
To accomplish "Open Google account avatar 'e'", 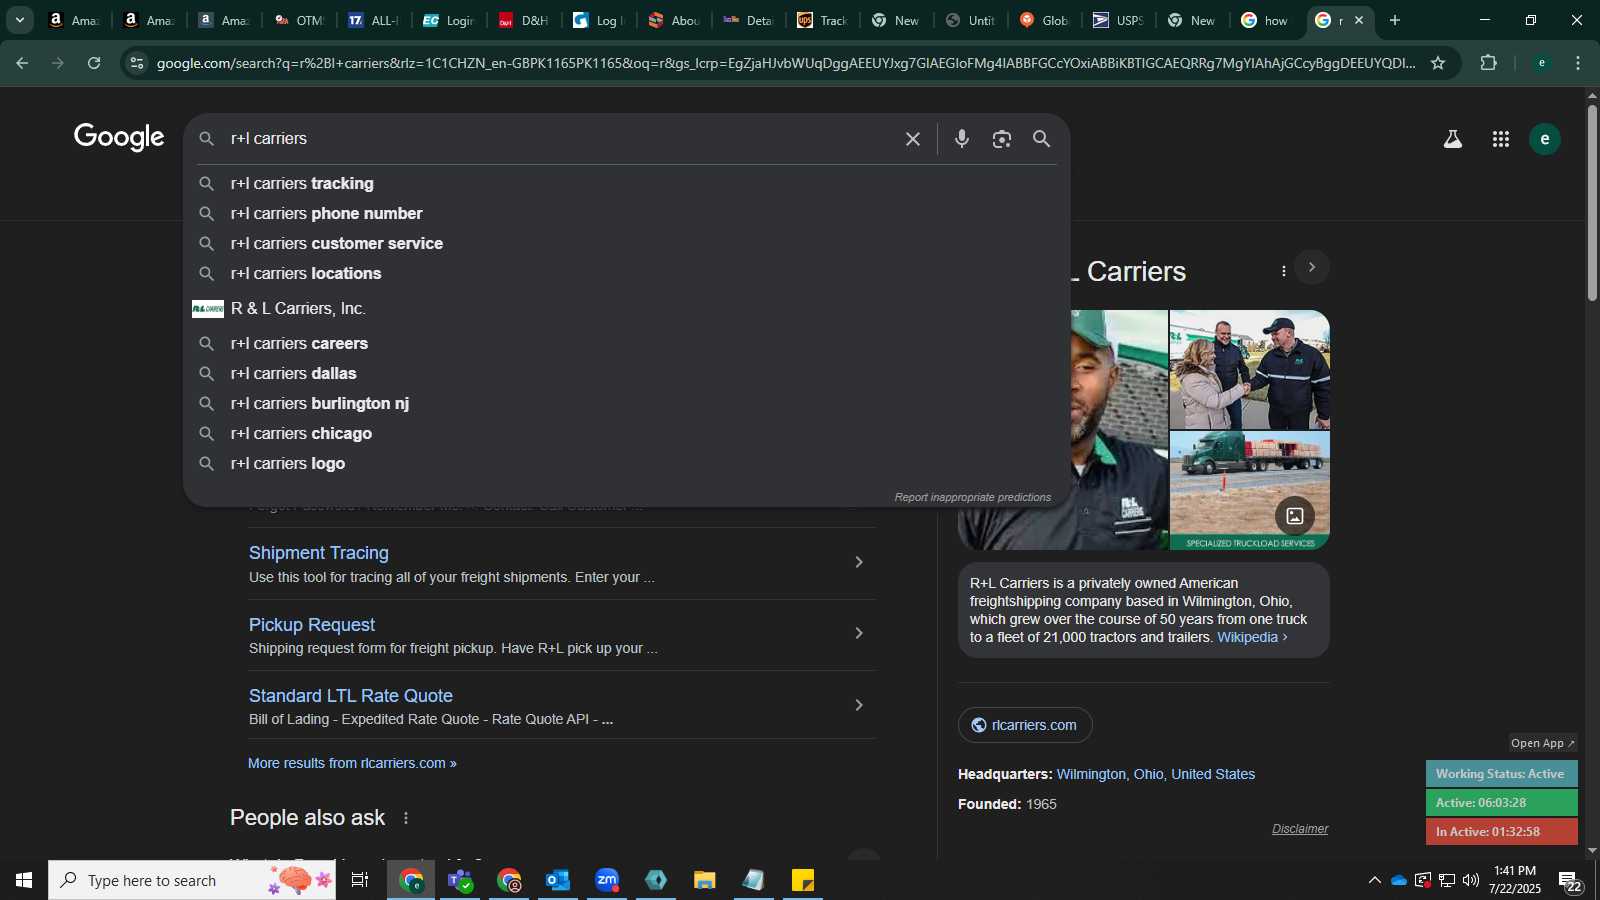I will [1545, 139].
